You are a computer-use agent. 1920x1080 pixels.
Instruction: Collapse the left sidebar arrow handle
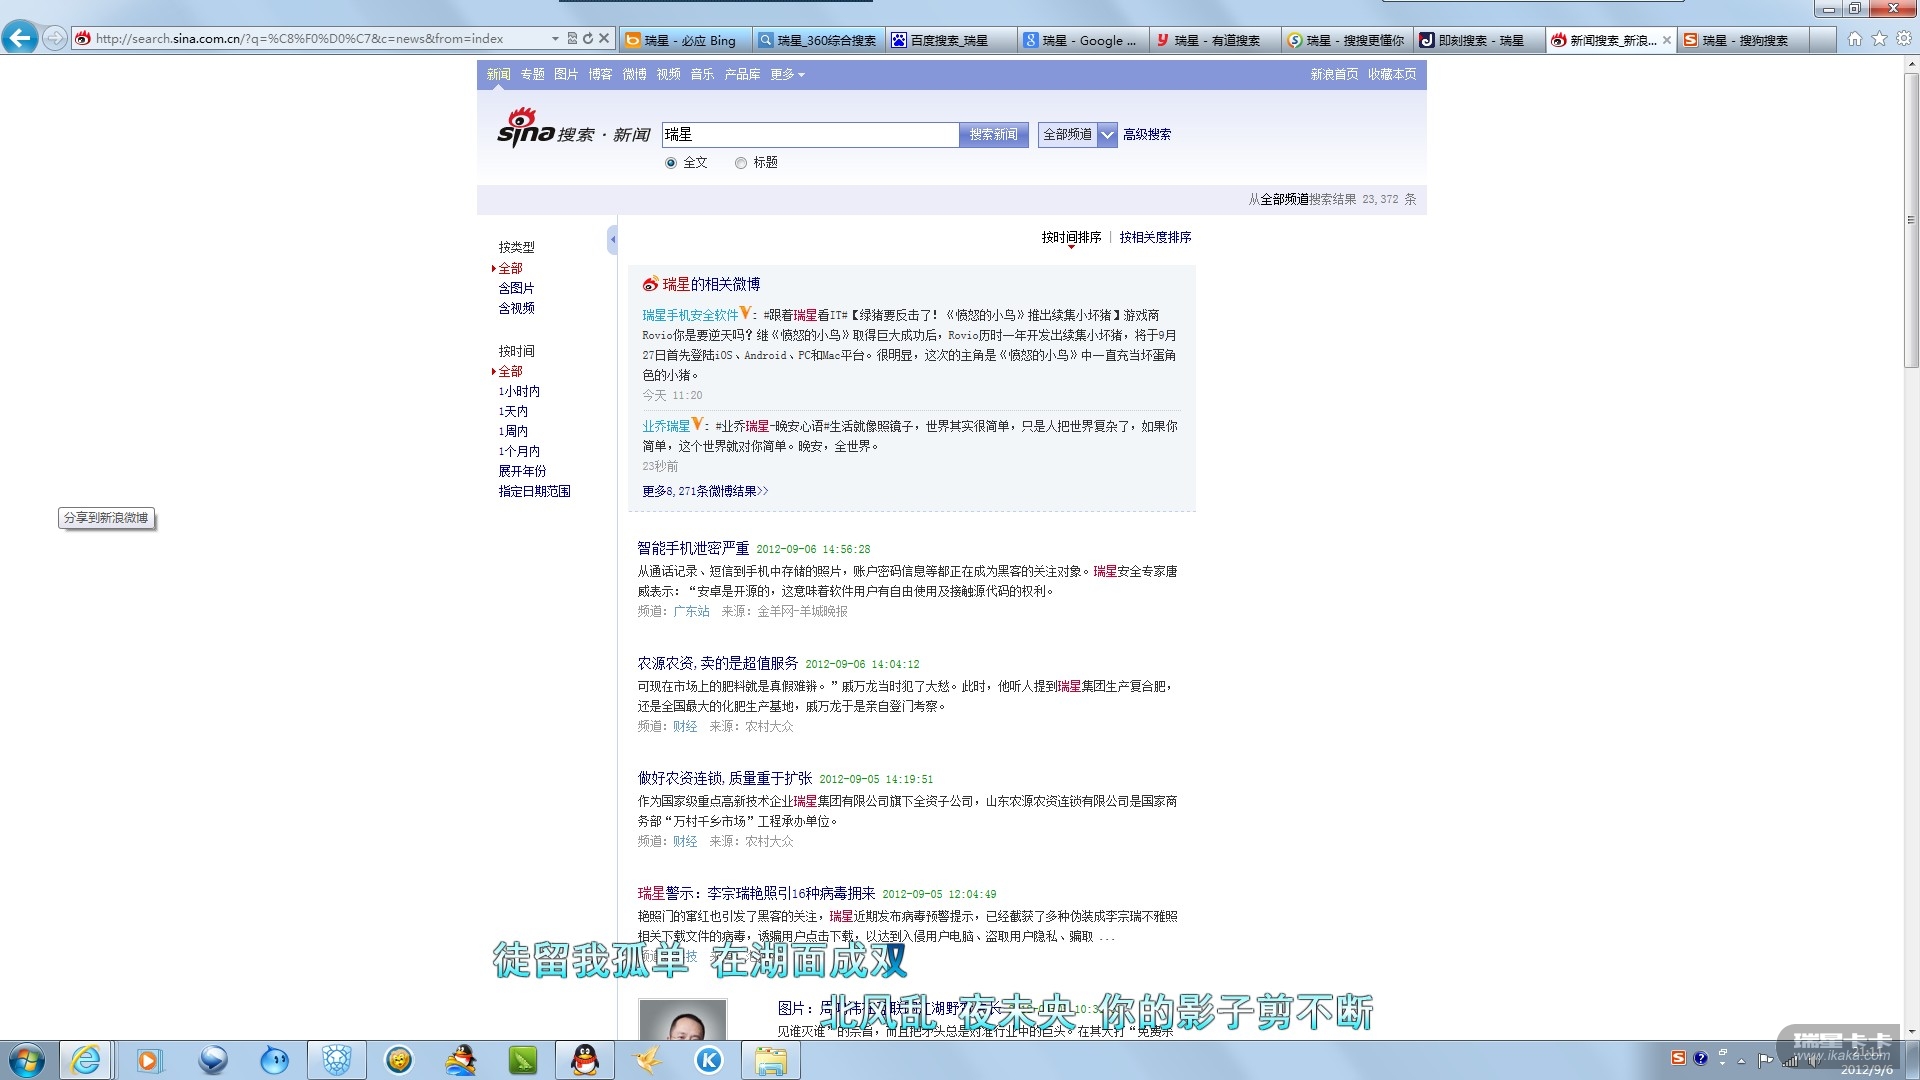tap(612, 240)
